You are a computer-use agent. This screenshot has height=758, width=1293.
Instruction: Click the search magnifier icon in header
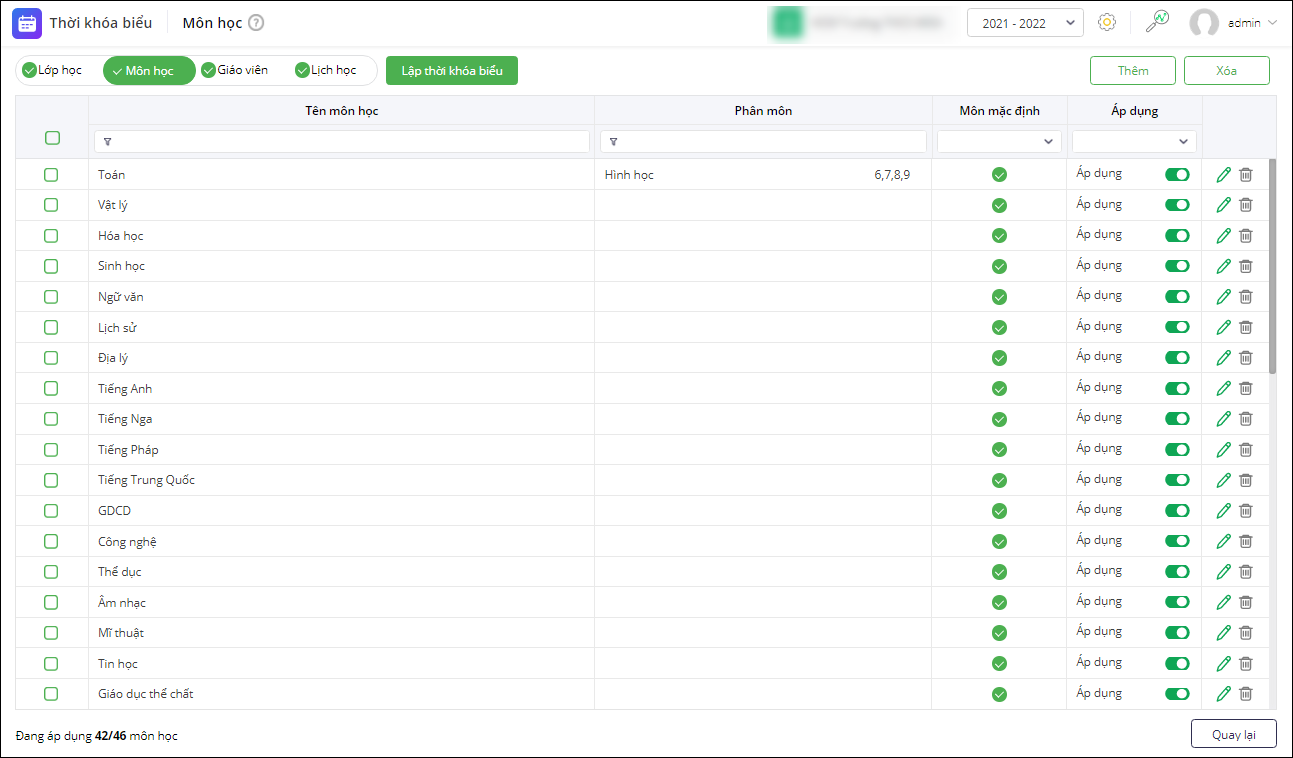tap(1157, 22)
